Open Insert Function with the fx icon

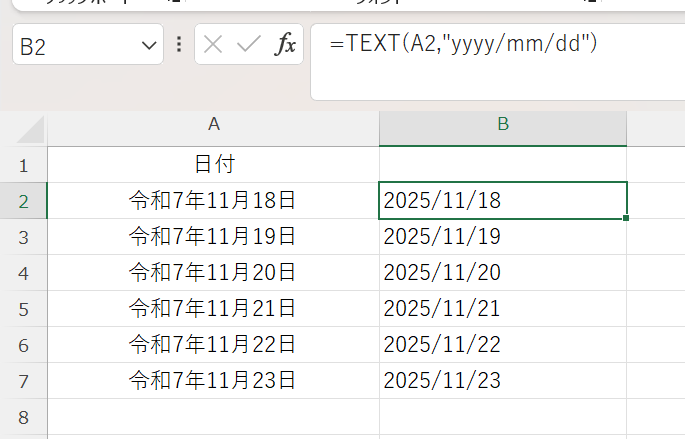(286, 45)
